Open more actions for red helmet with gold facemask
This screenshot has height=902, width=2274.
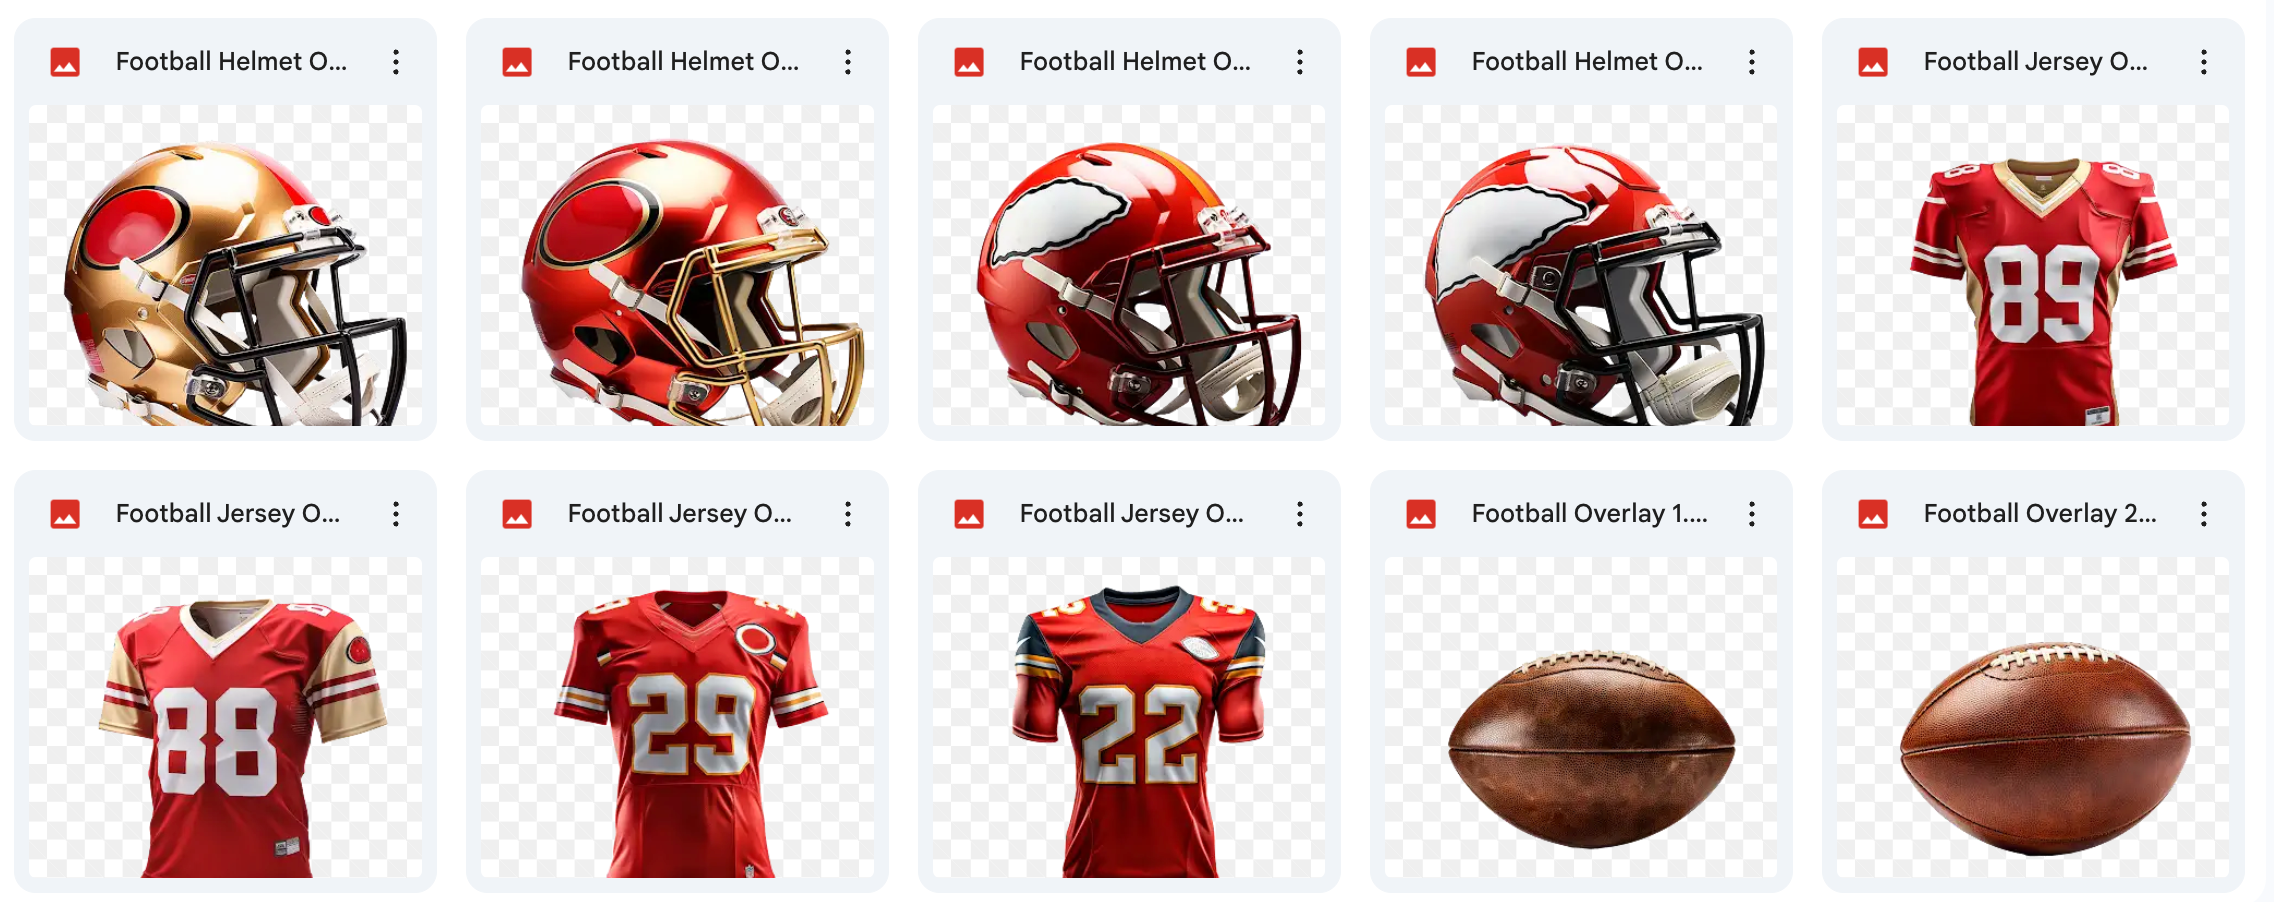848,62
